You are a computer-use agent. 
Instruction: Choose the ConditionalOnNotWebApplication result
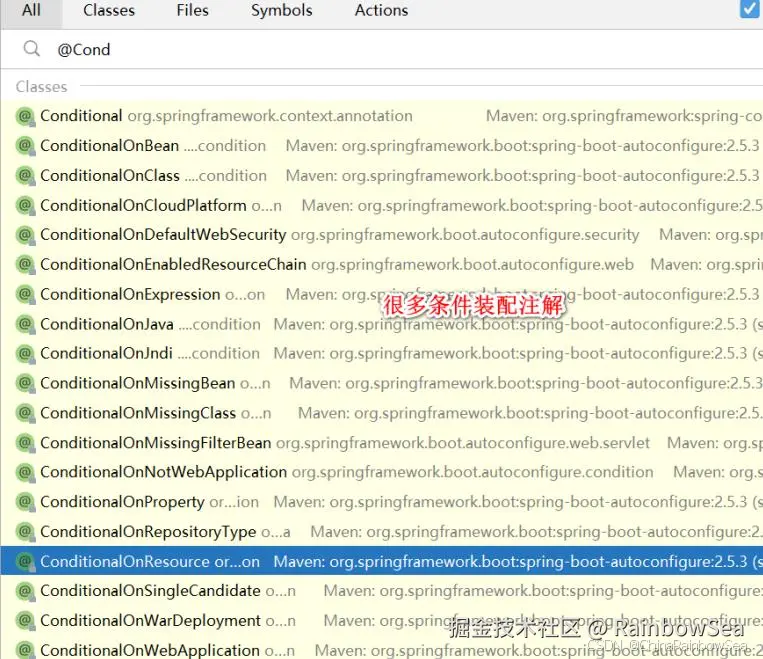tap(382, 472)
